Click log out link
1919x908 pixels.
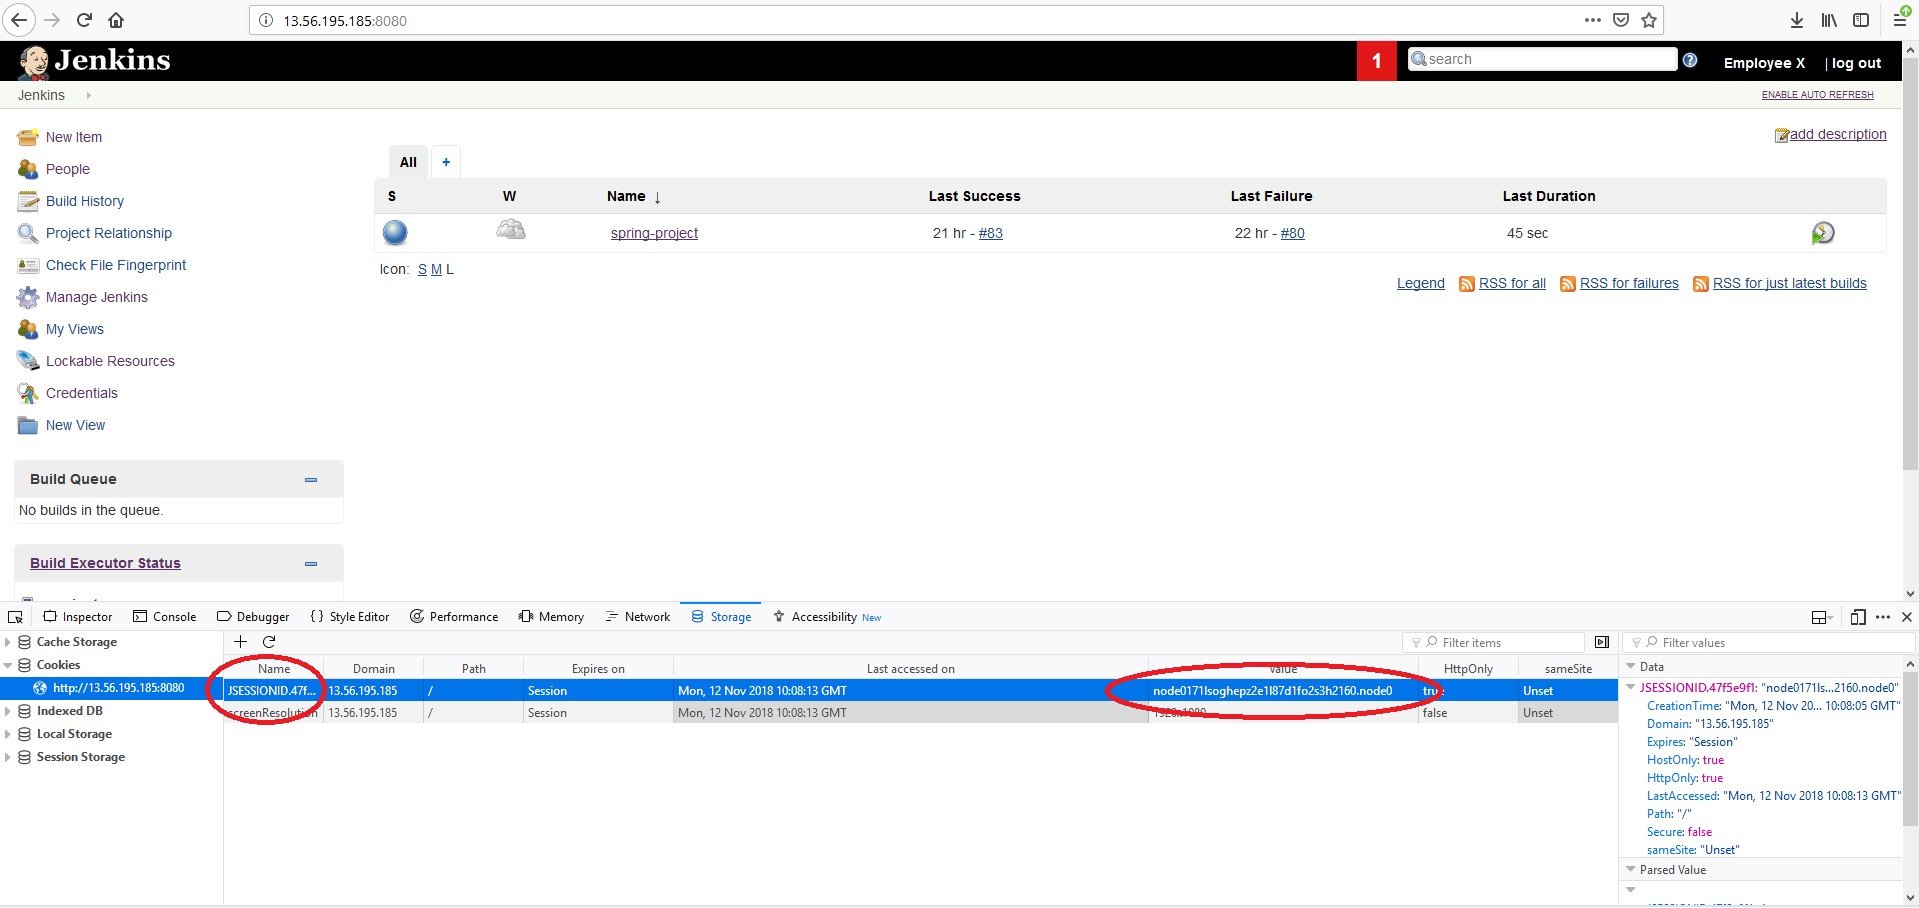point(1856,63)
